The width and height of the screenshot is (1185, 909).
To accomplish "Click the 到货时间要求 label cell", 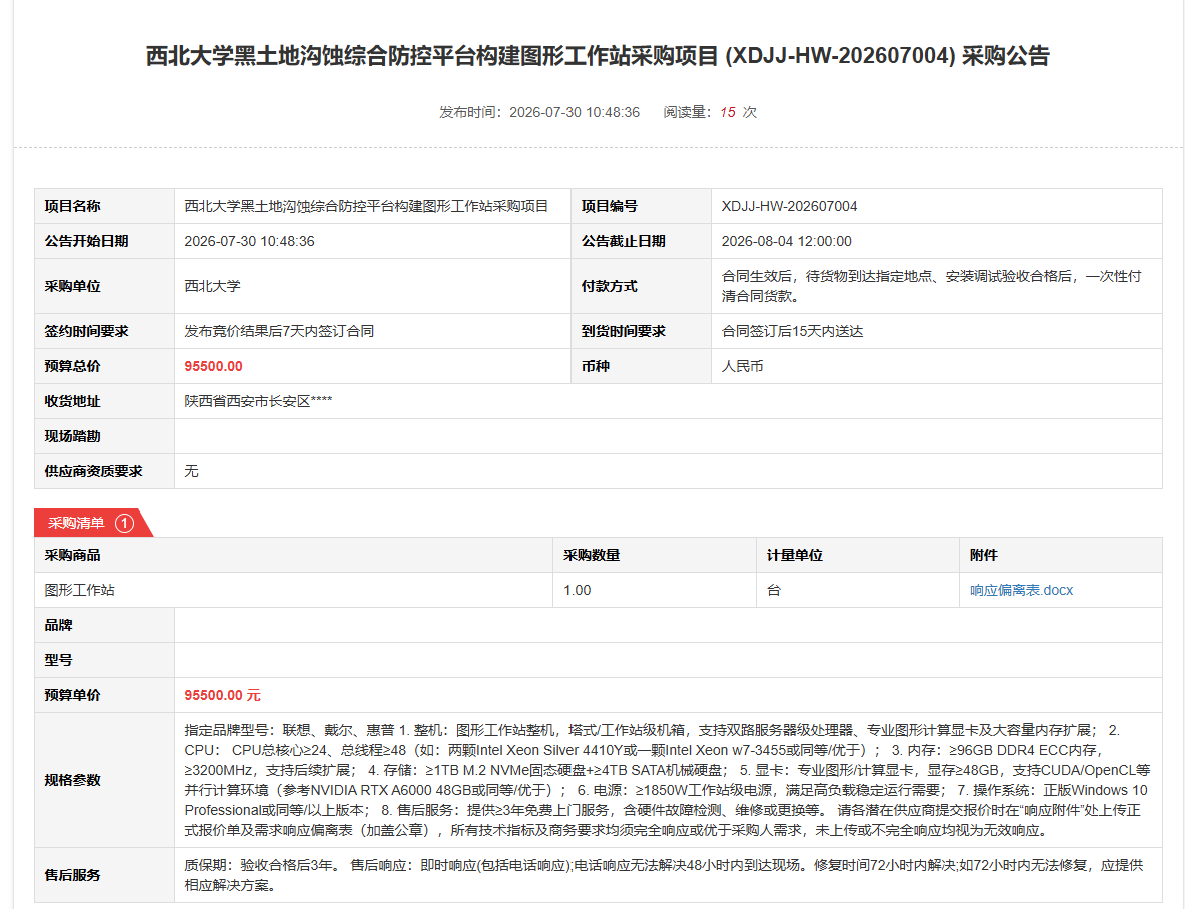I will [641, 331].
